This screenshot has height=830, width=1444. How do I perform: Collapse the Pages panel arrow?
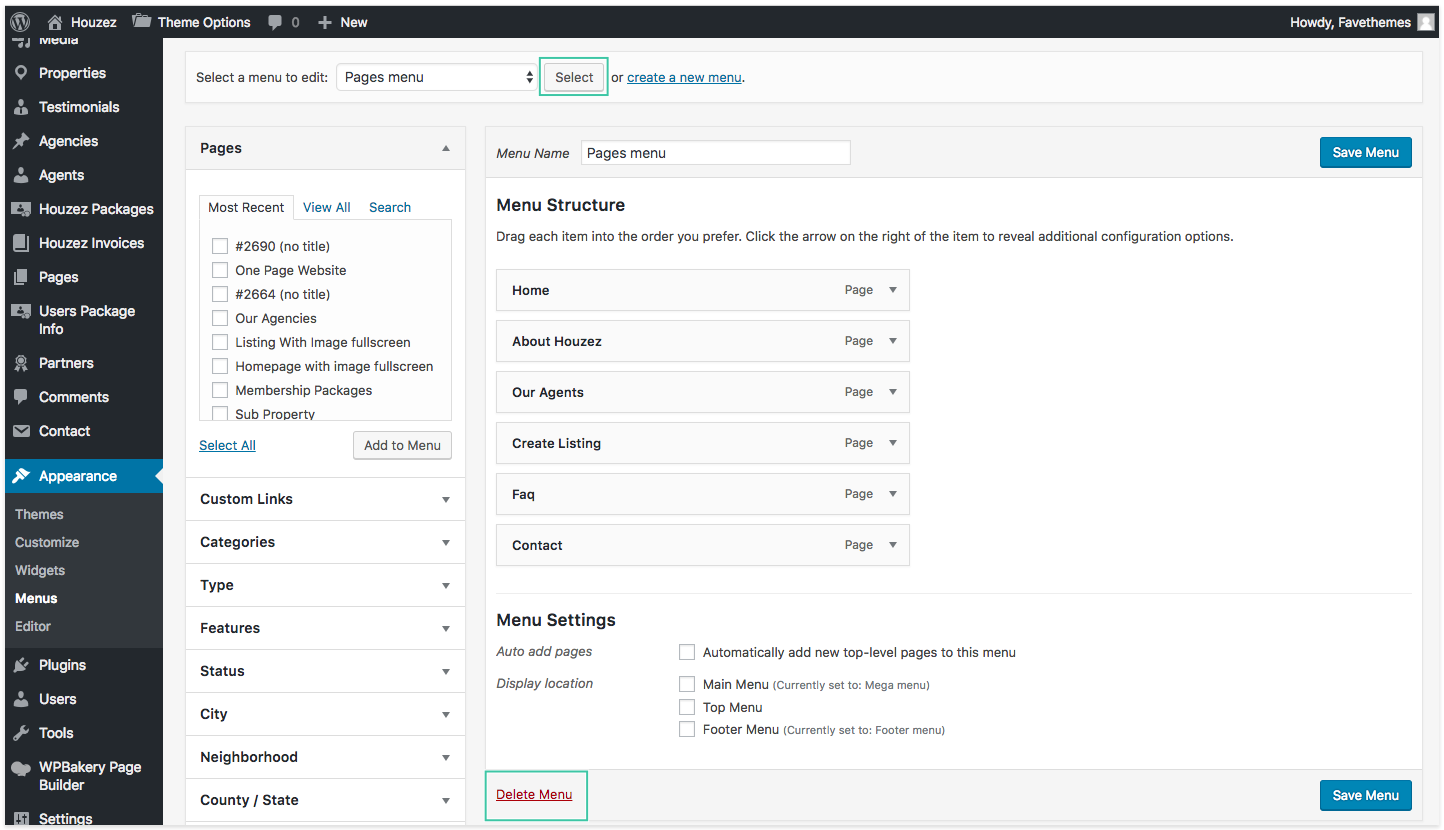[x=446, y=148]
